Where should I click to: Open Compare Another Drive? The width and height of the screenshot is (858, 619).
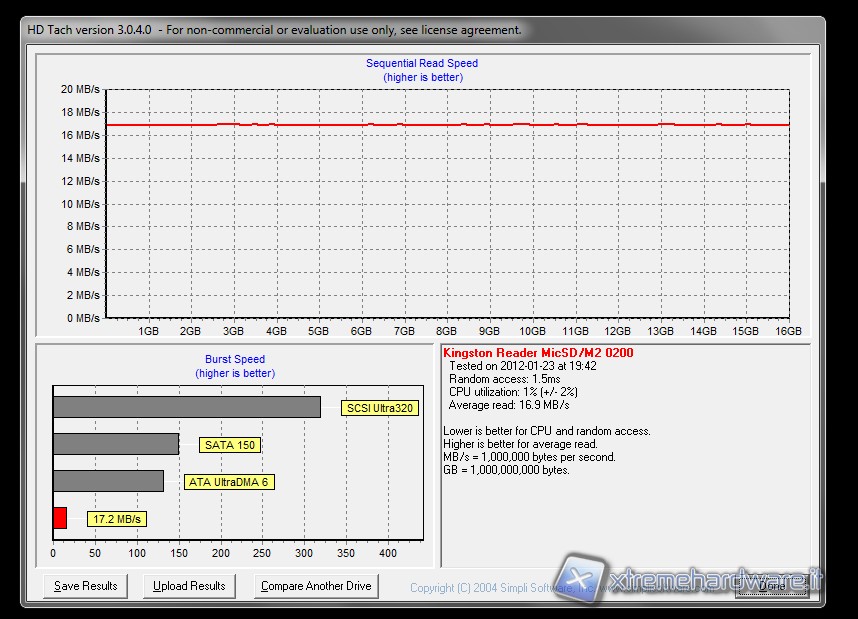[x=315, y=586]
